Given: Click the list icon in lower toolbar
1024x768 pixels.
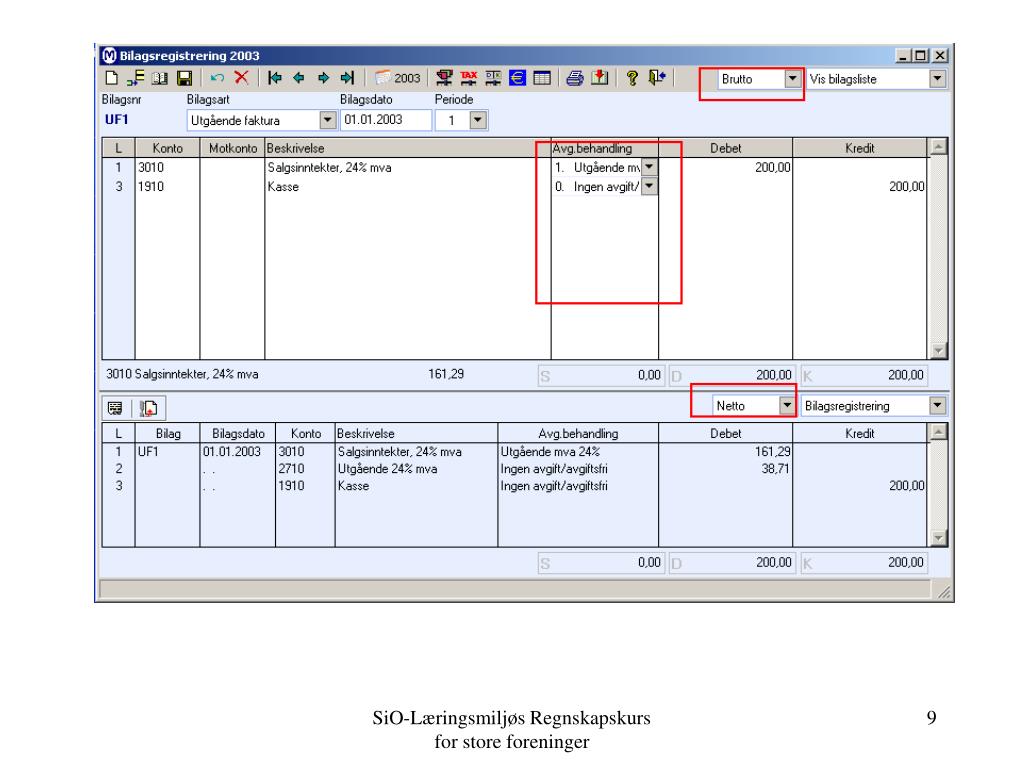Looking at the screenshot, I should click(x=115, y=408).
